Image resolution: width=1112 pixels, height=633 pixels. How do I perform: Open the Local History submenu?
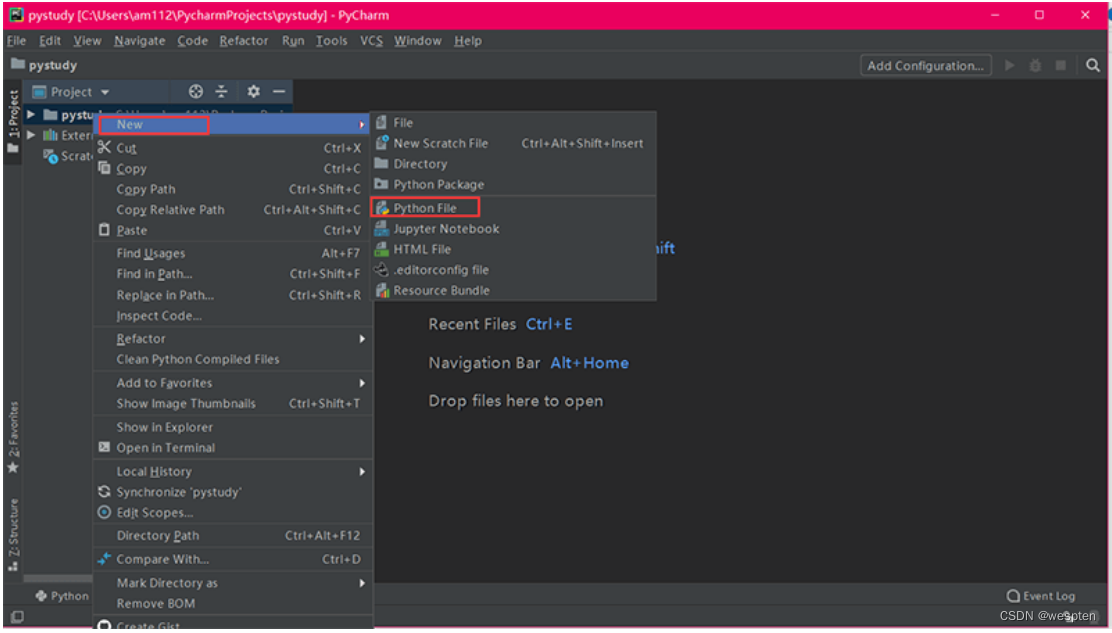(233, 471)
